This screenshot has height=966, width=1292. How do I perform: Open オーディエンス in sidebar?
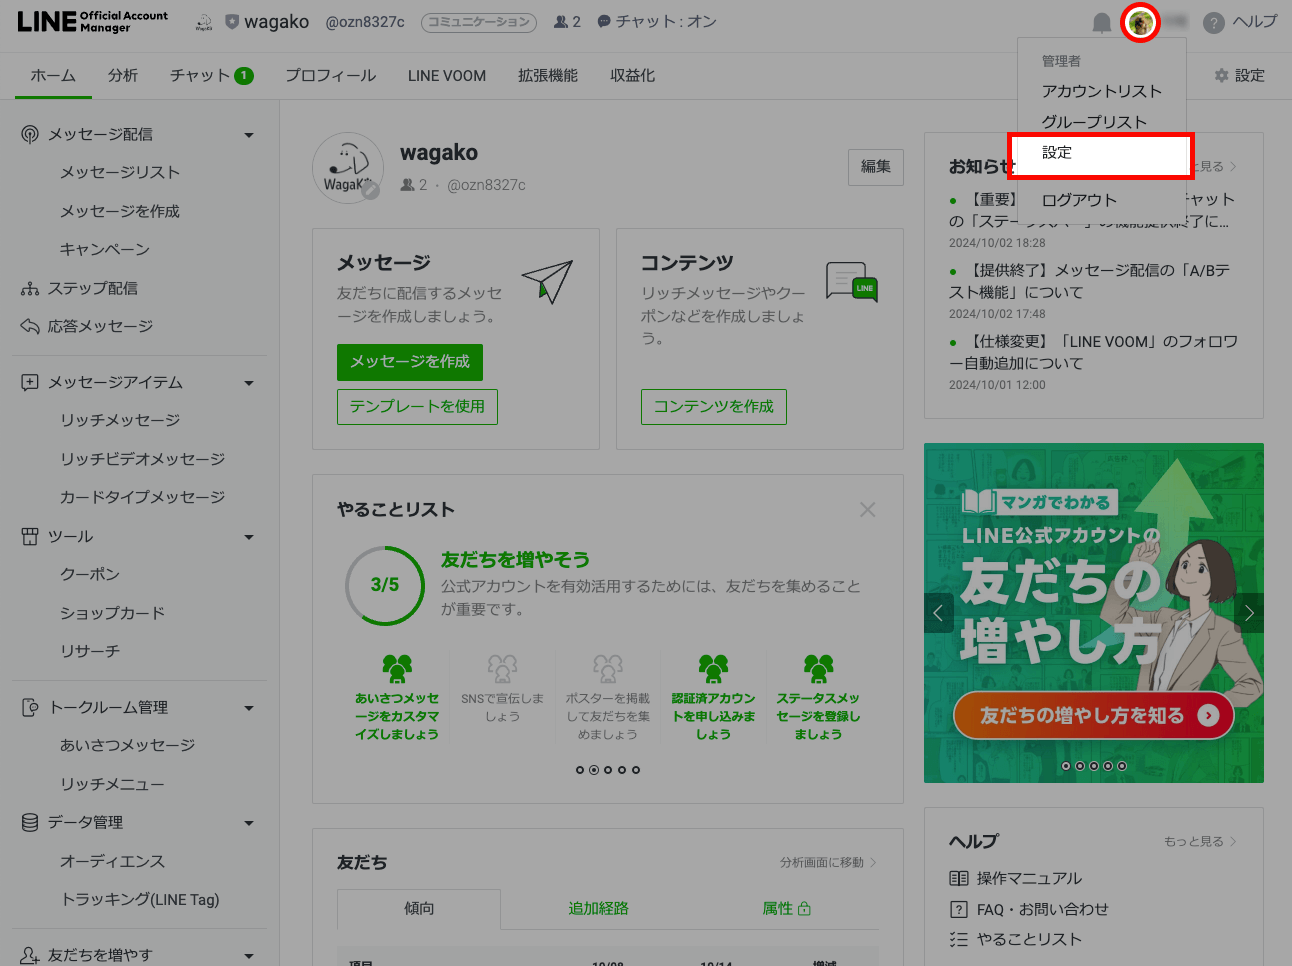pyautogui.click(x=112, y=861)
